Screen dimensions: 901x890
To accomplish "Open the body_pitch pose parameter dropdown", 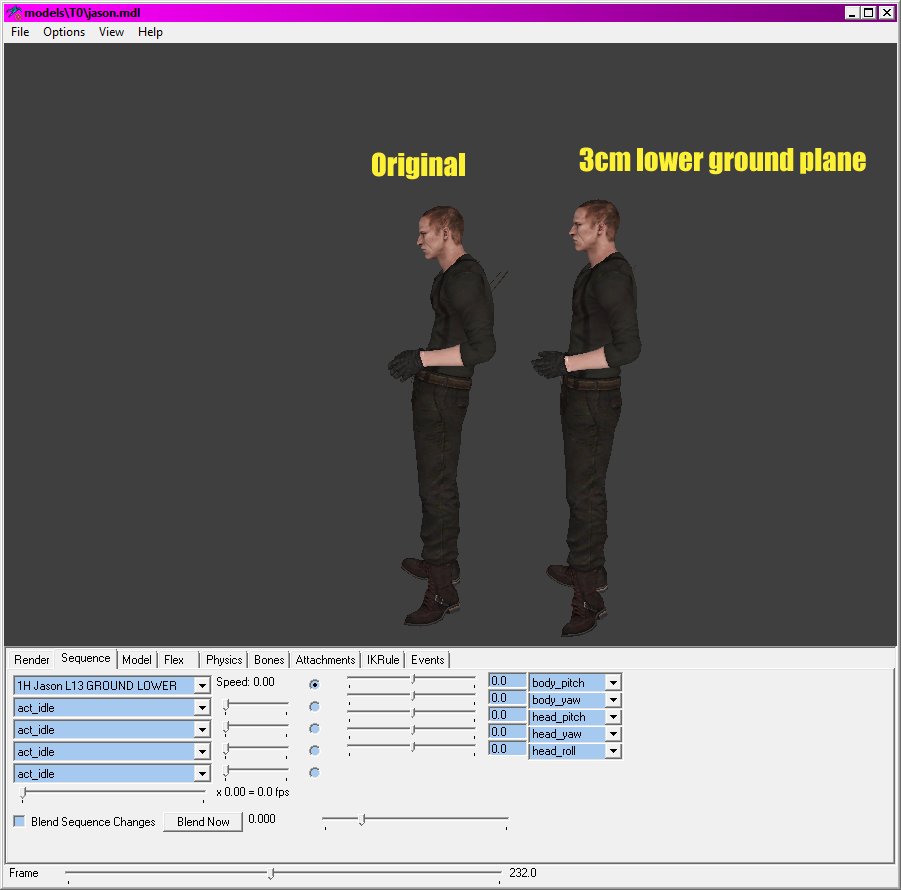I will [613, 683].
